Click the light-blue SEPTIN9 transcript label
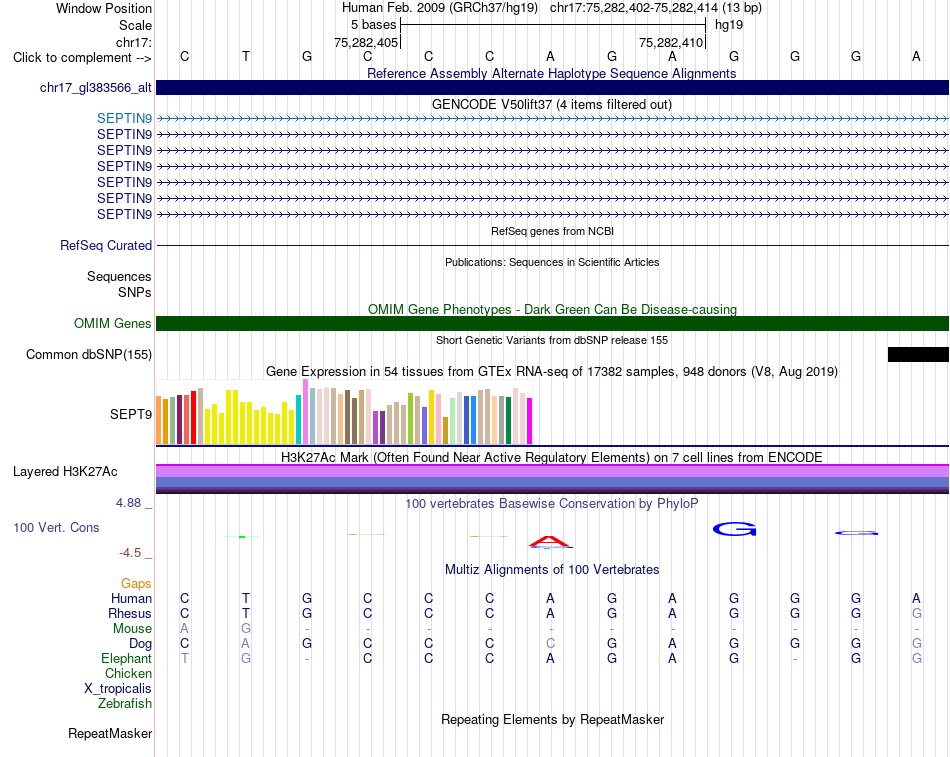This screenshot has height=757, width=950. (x=124, y=118)
